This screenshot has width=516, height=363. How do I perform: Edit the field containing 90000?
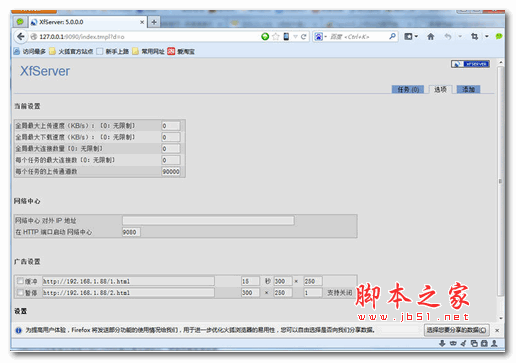171,171
